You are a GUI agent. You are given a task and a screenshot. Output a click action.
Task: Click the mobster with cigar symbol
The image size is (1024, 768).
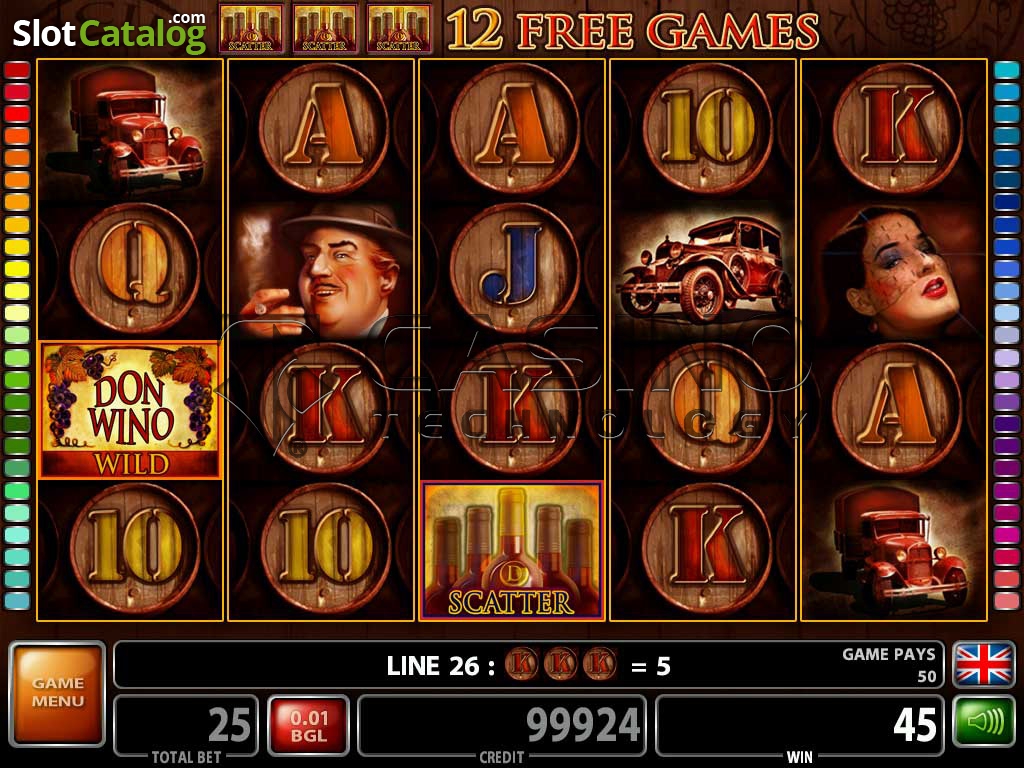[321, 270]
